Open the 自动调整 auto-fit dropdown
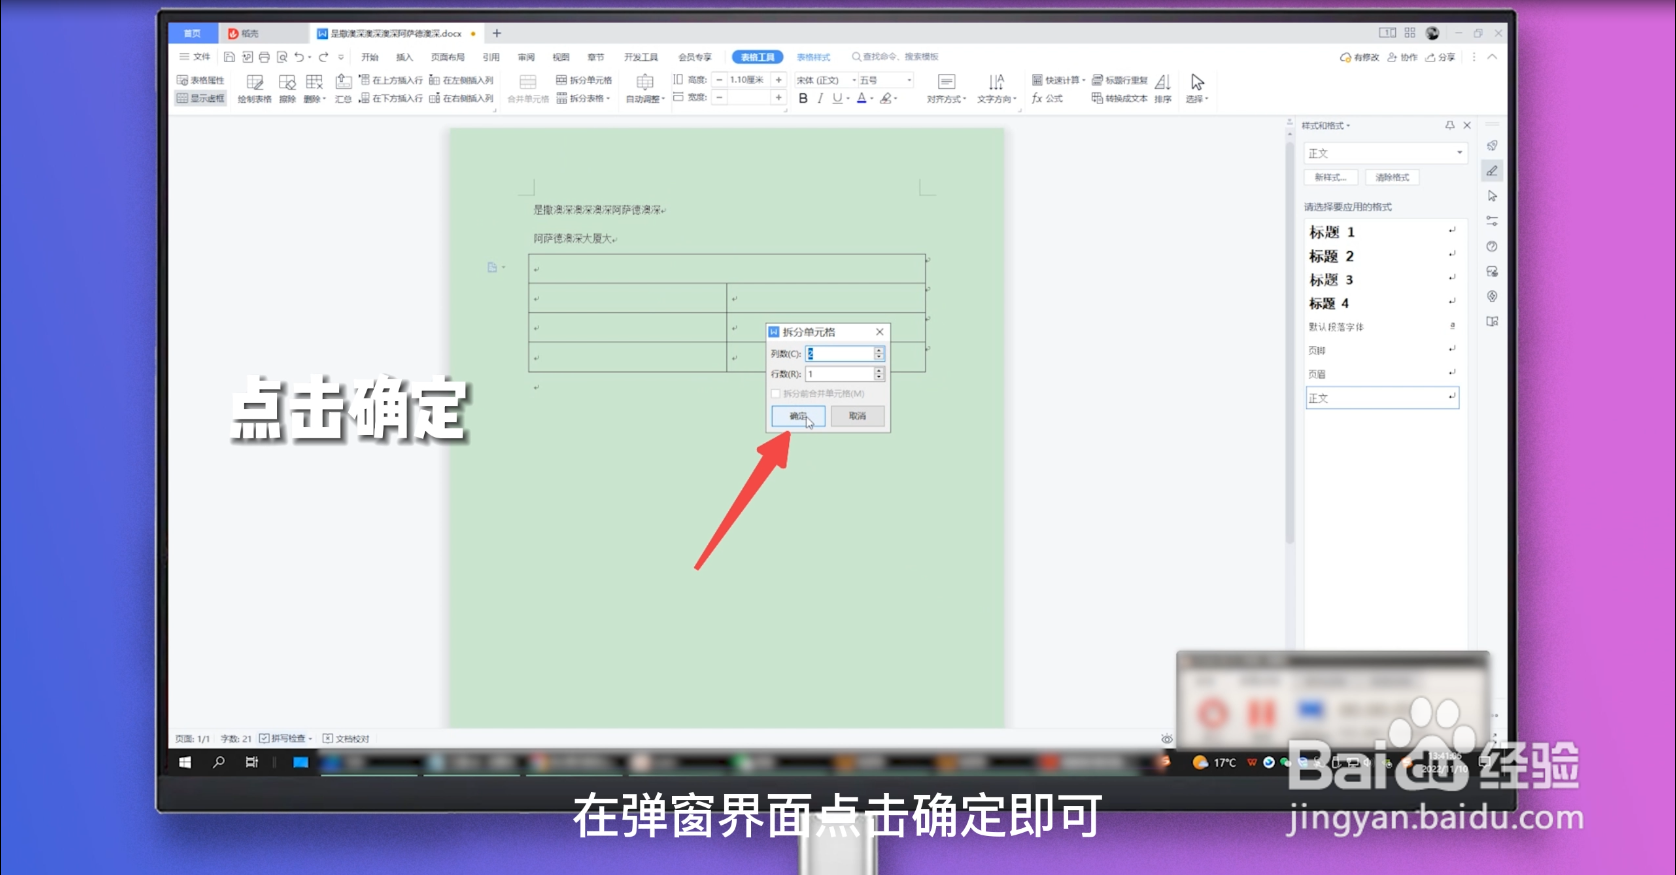This screenshot has width=1676, height=875. coord(645,89)
